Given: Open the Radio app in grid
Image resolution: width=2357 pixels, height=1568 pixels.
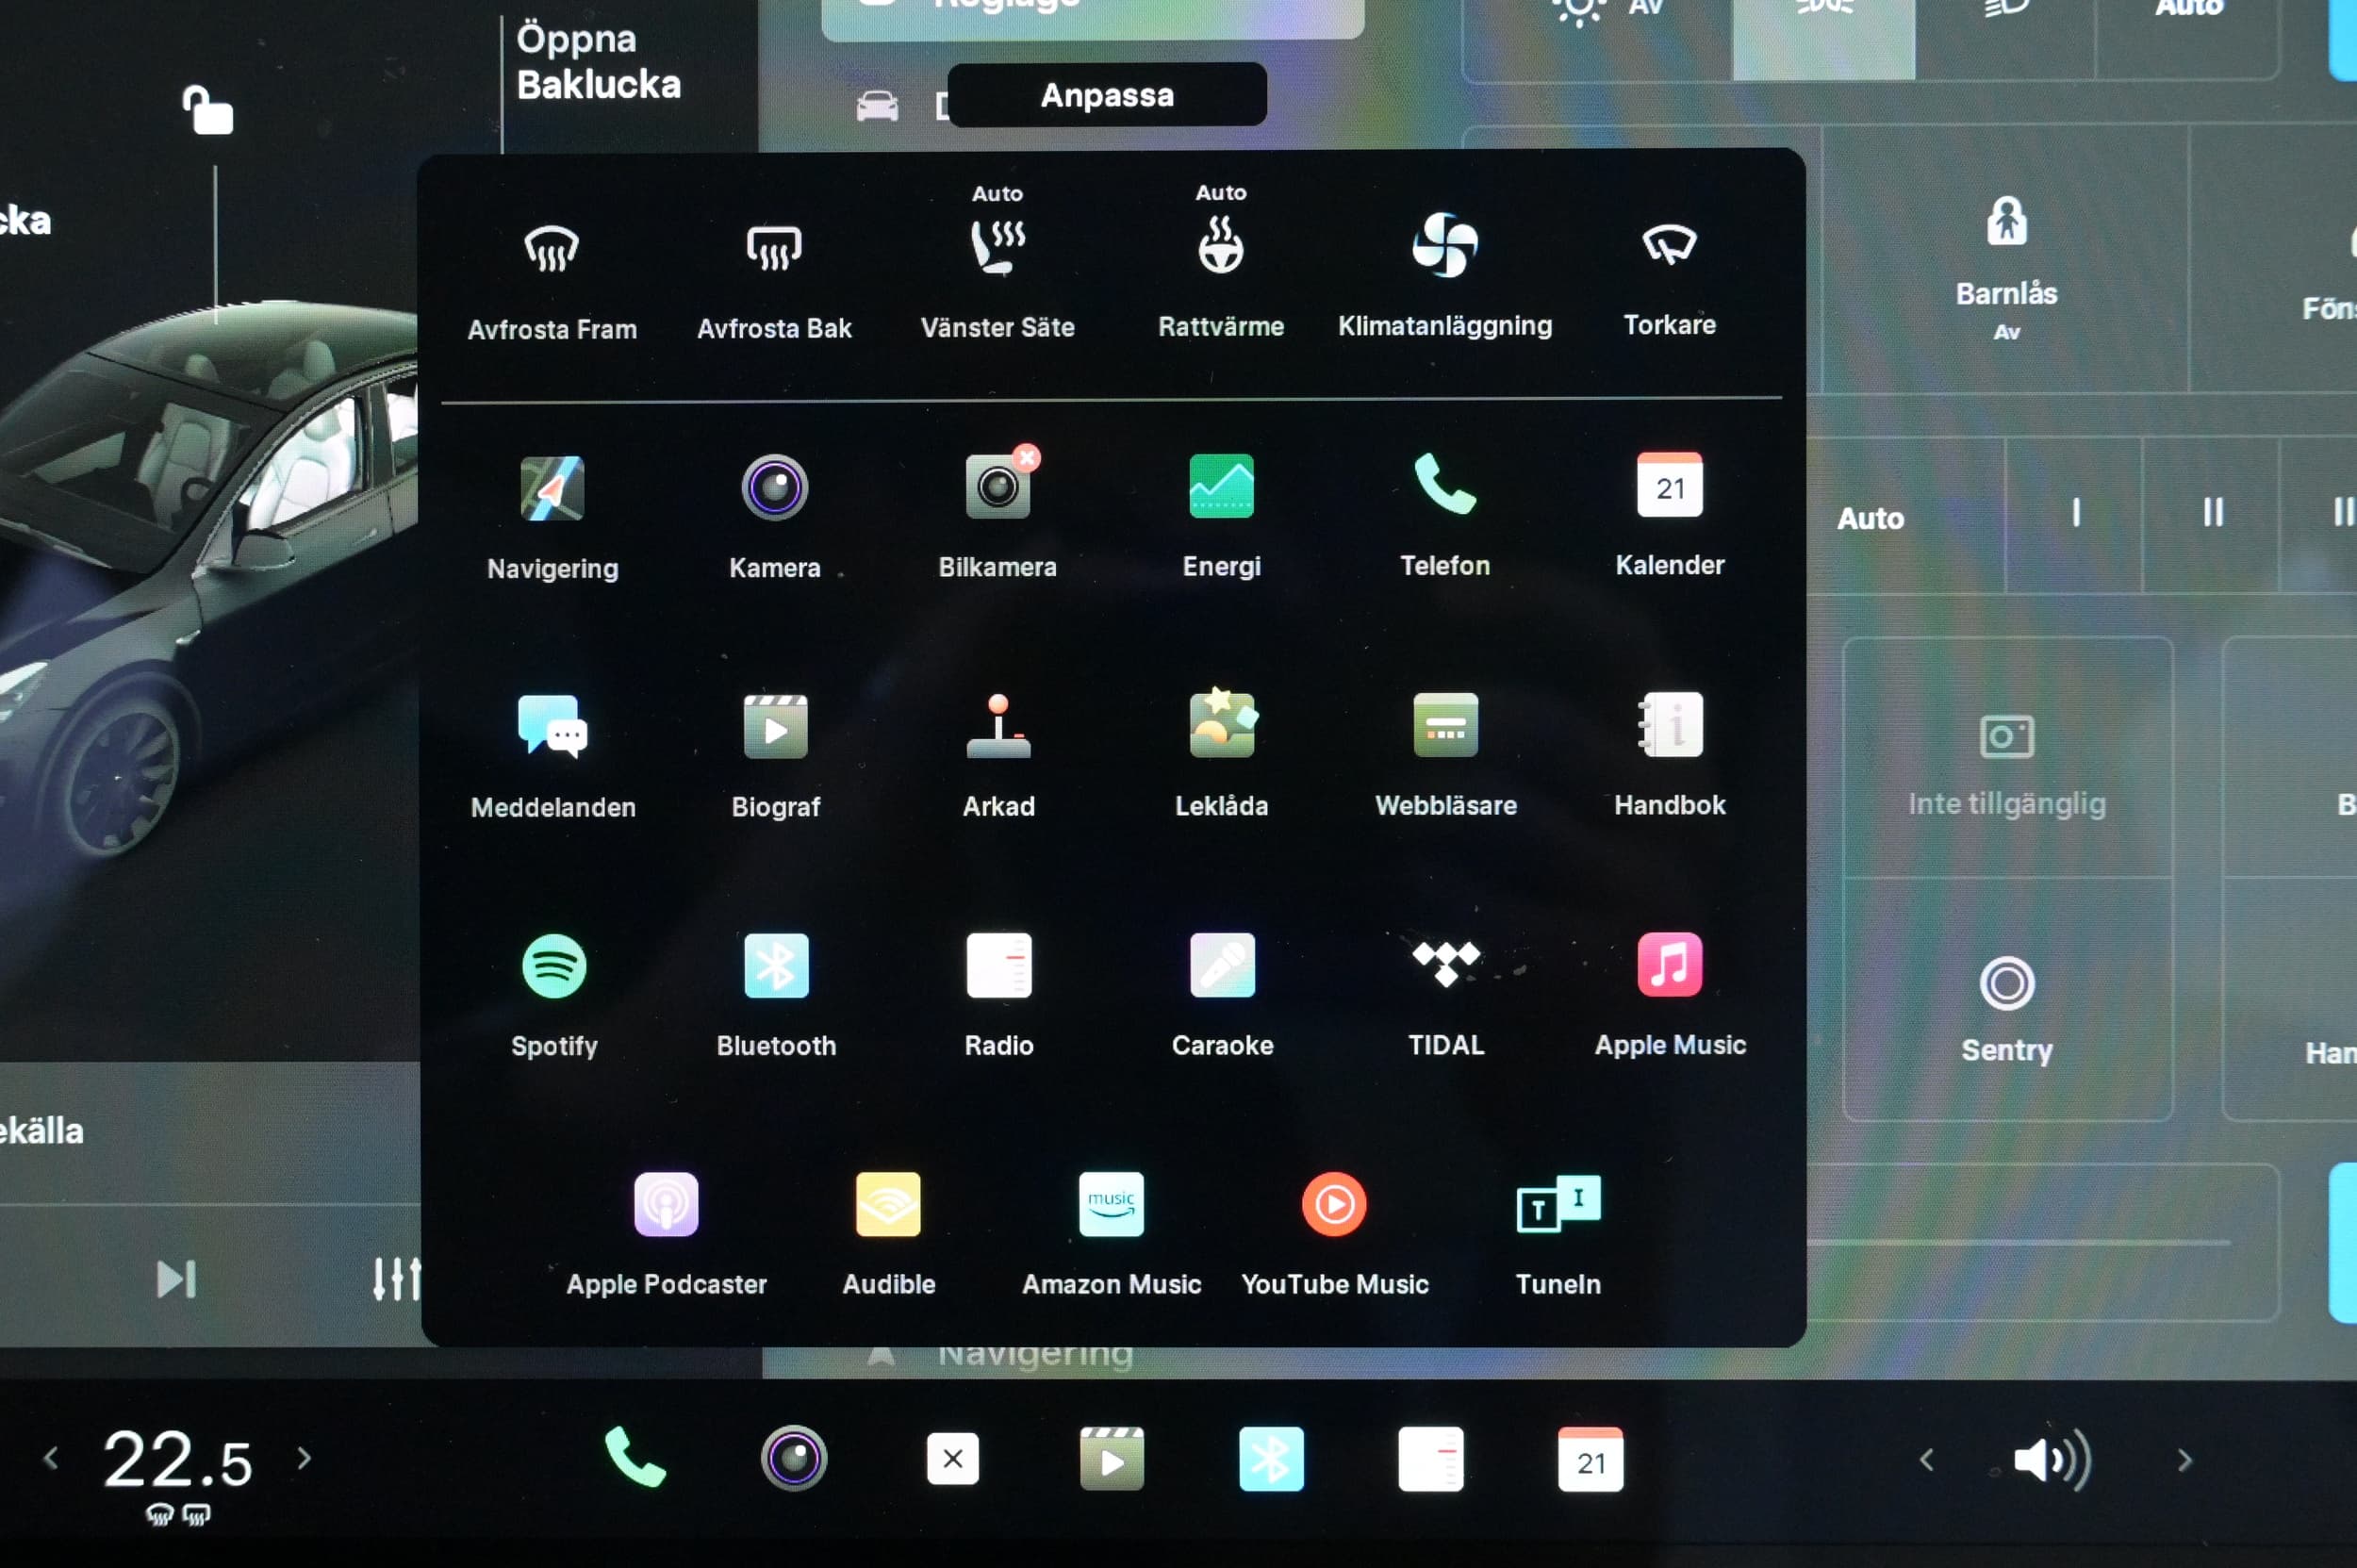Looking at the screenshot, I should point(999,965).
